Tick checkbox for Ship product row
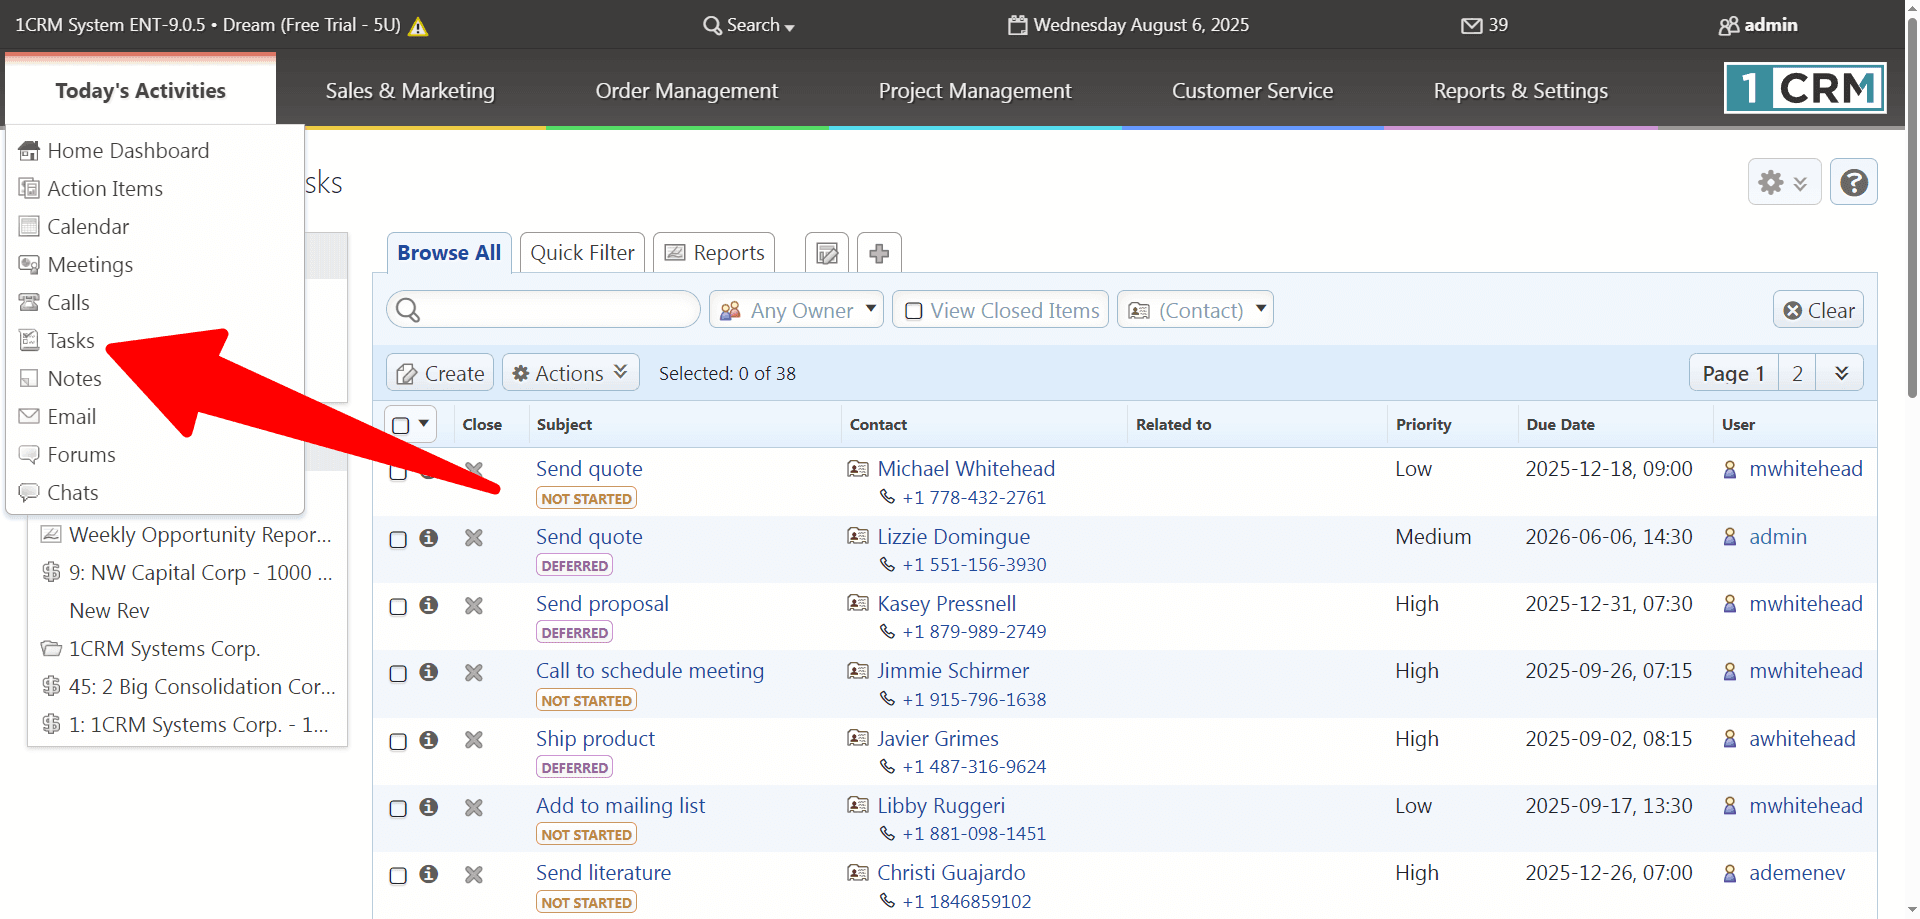Image resolution: width=1920 pixels, height=919 pixels. 398,742
